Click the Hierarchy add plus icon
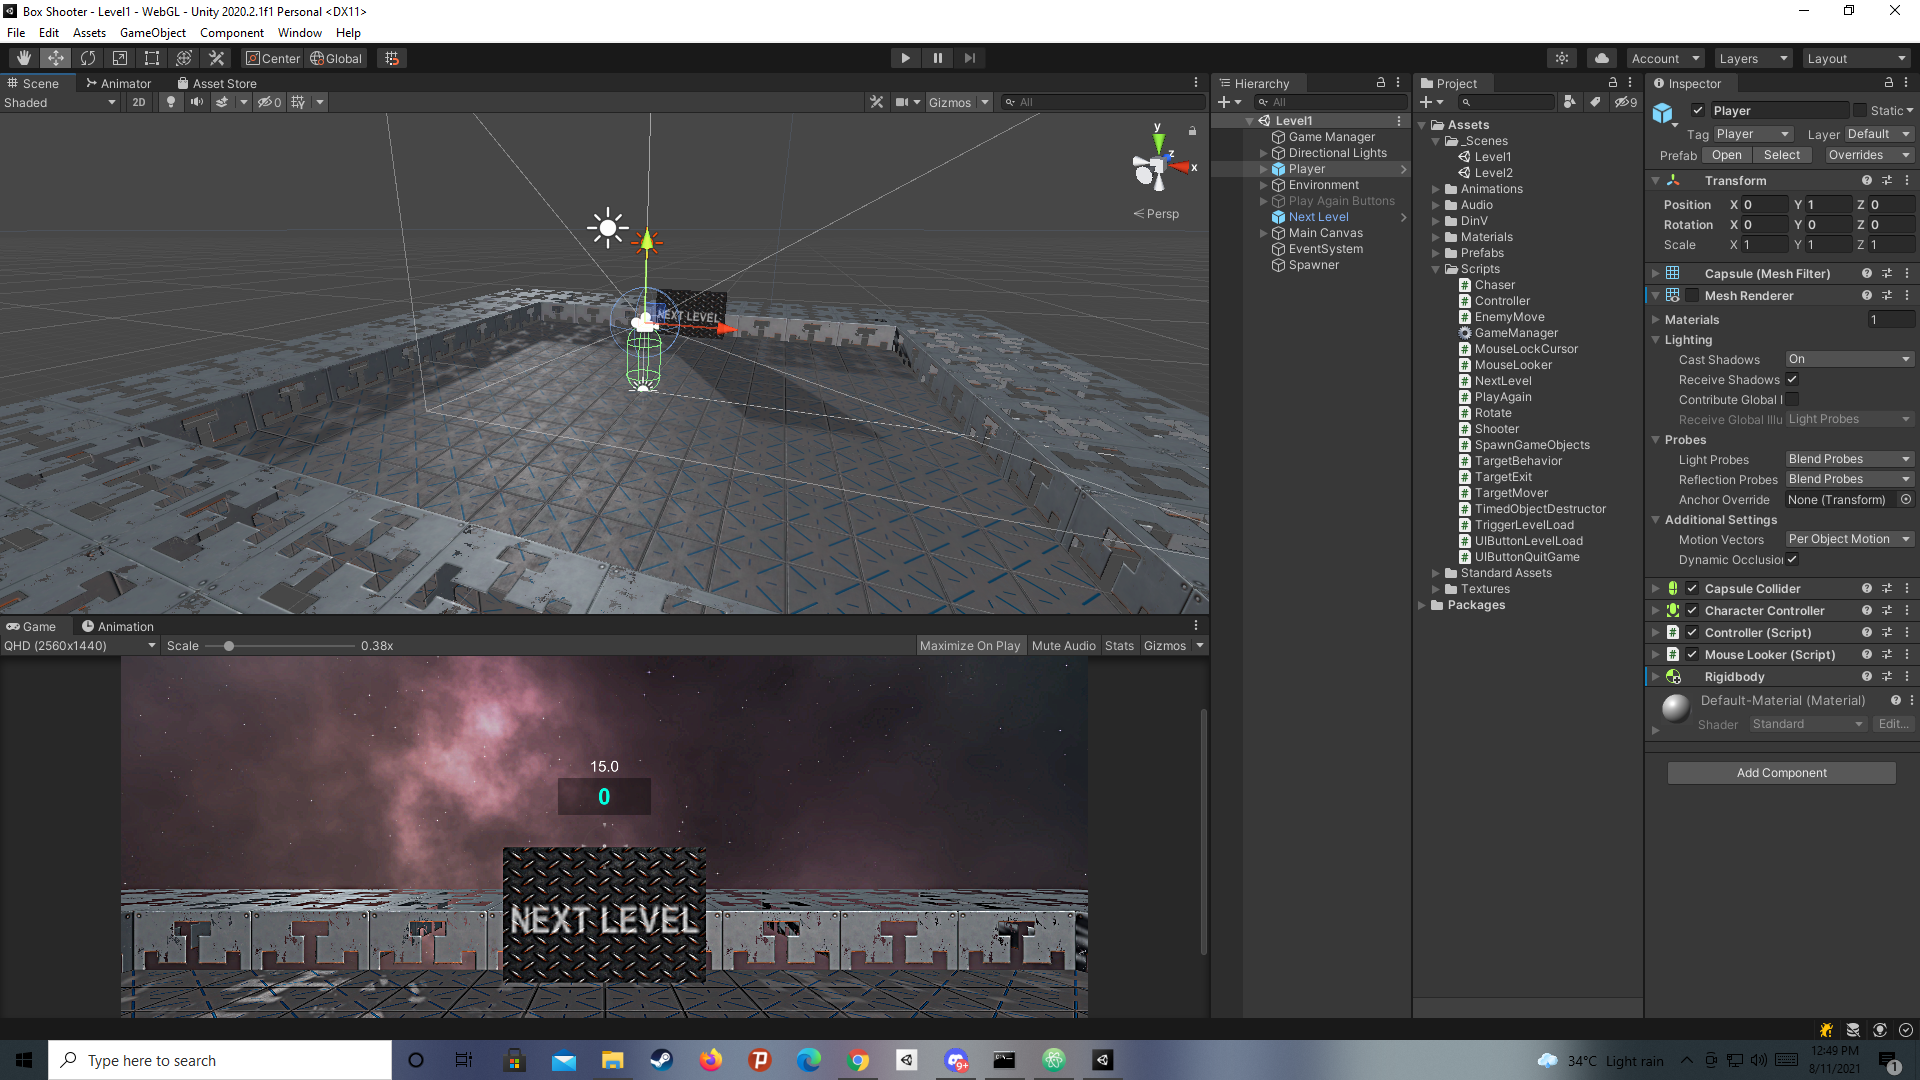This screenshot has width=1920, height=1080. pyautogui.click(x=1223, y=102)
